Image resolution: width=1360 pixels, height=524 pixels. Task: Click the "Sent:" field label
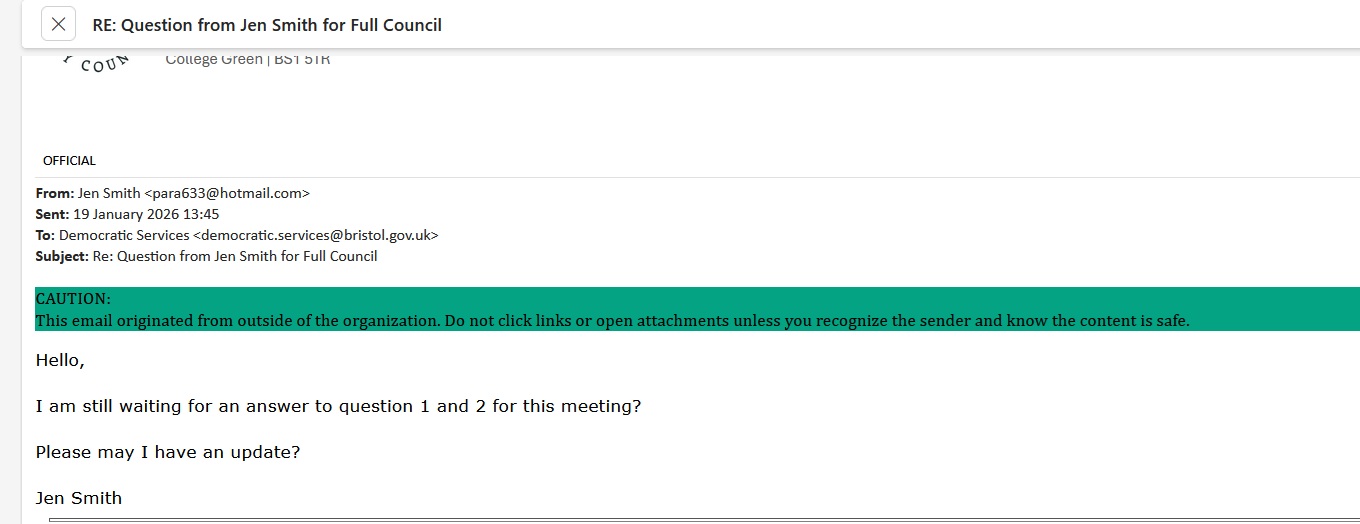(52, 215)
